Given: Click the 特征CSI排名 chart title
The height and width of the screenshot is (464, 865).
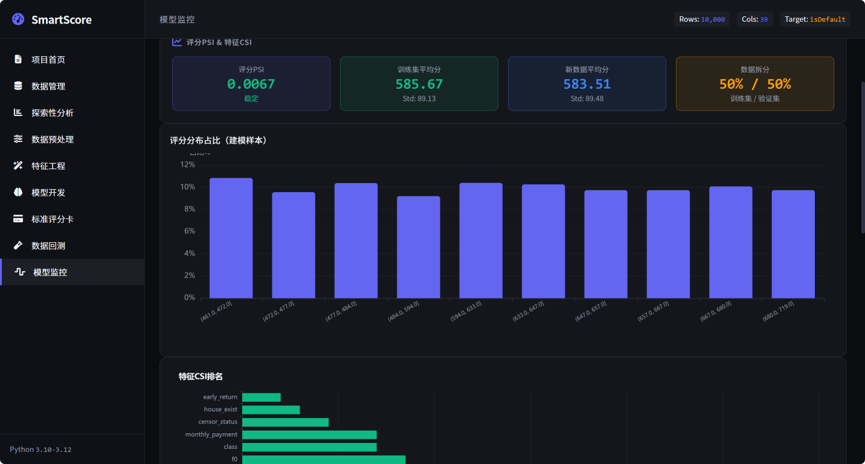Looking at the screenshot, I should (201, 376).
